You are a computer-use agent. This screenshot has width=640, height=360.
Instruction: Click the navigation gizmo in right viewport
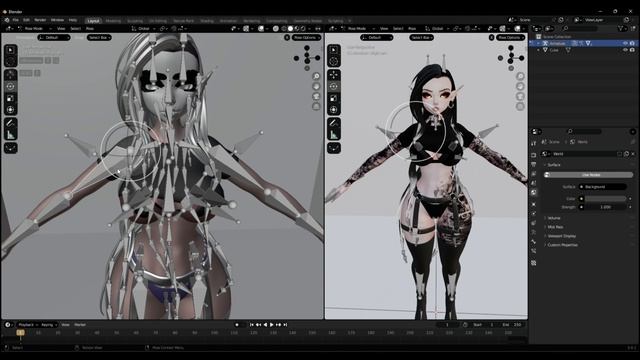[x=511, y=58]
